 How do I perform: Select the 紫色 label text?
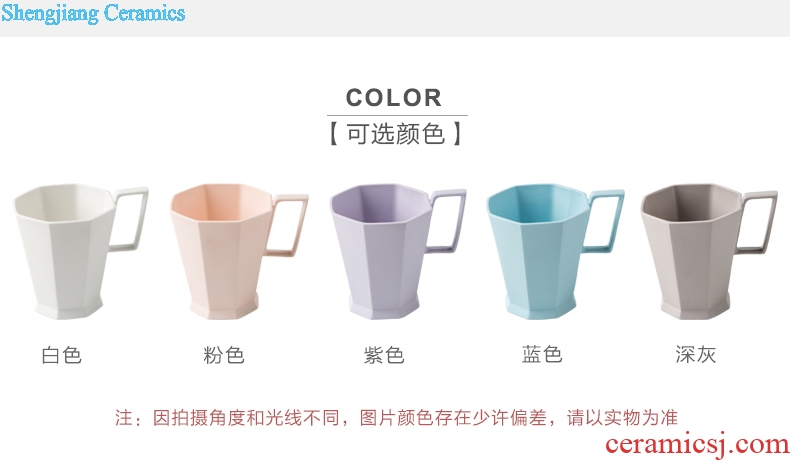[x=384, y=355]
